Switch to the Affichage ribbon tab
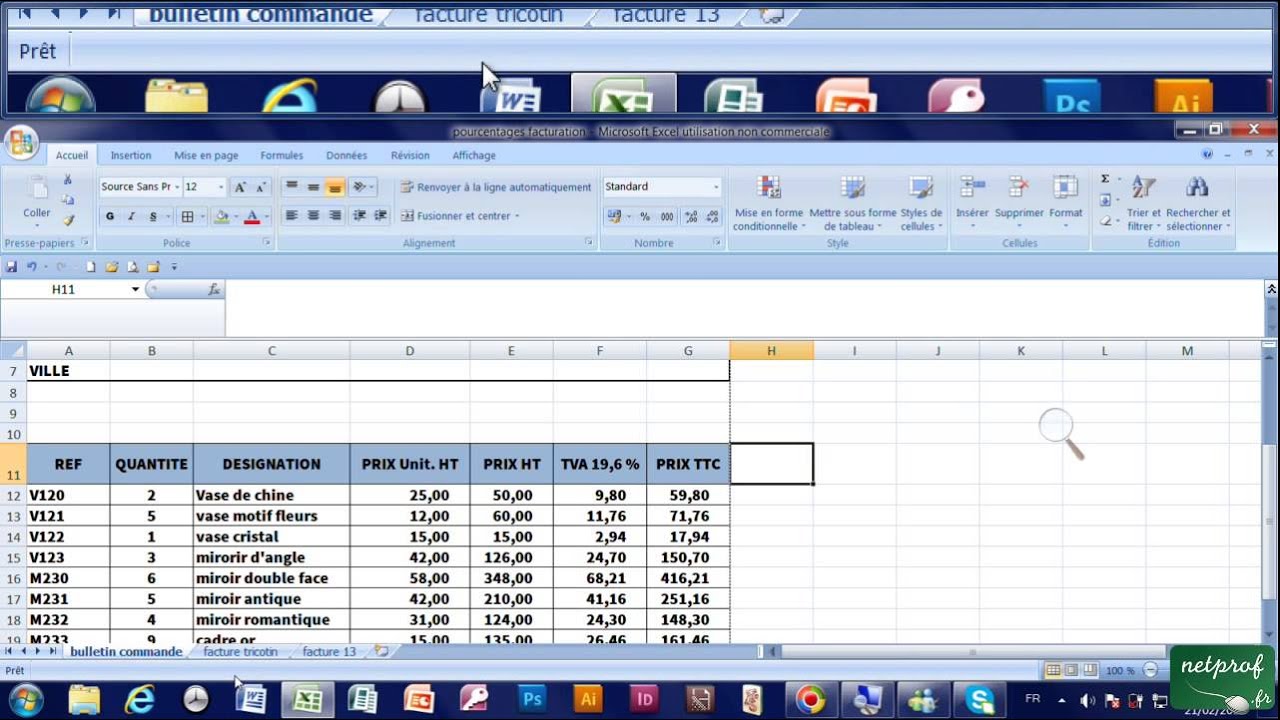This screenshot has height=720, width=1280. coord(474,155)
